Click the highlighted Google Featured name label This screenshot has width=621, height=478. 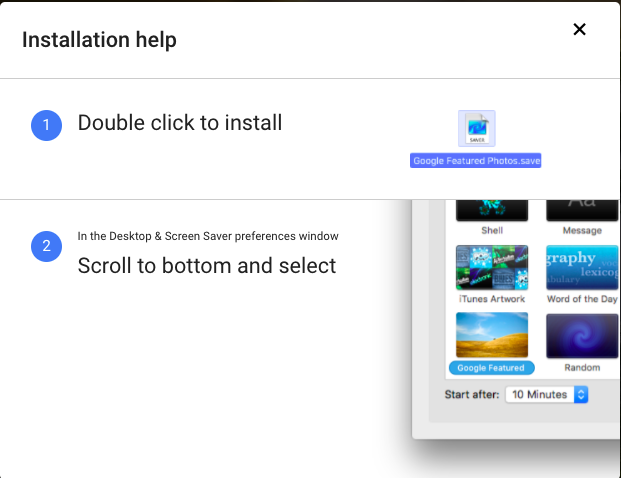point(491,368)
